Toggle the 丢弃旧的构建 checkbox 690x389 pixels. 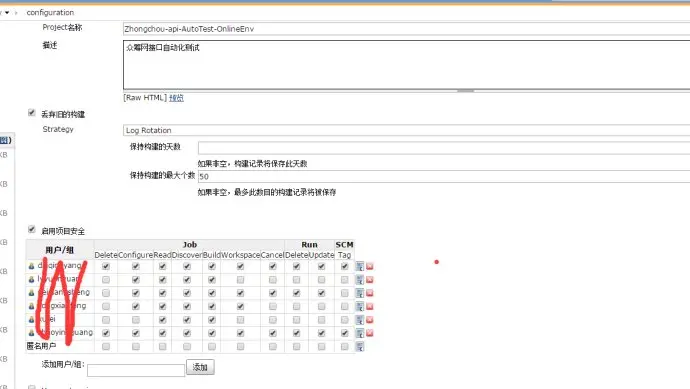(x=31, y=113)
